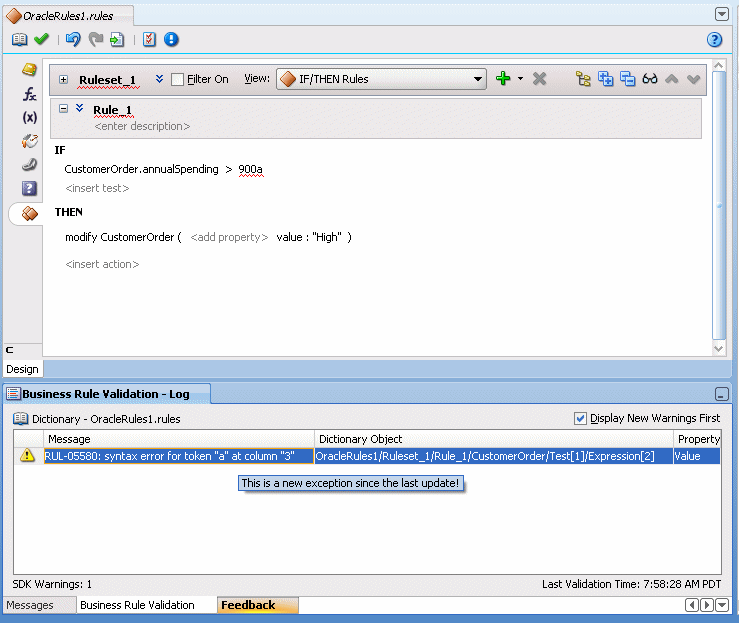Click the 900a value expression
The width and height of the screenshot is (739, 623).
click(x=250, y=169)
